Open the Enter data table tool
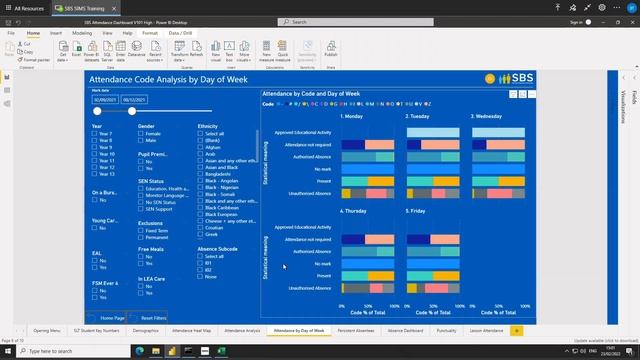This screenshot has width=640, height=360. (x=120, y=51)
